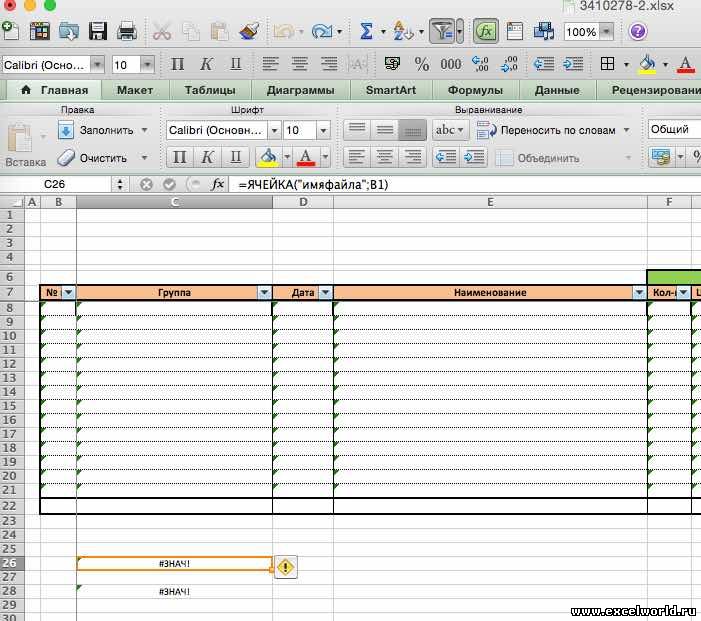
Task: Apply thousands separator 000 format
Action: click(x=451, y=64)
